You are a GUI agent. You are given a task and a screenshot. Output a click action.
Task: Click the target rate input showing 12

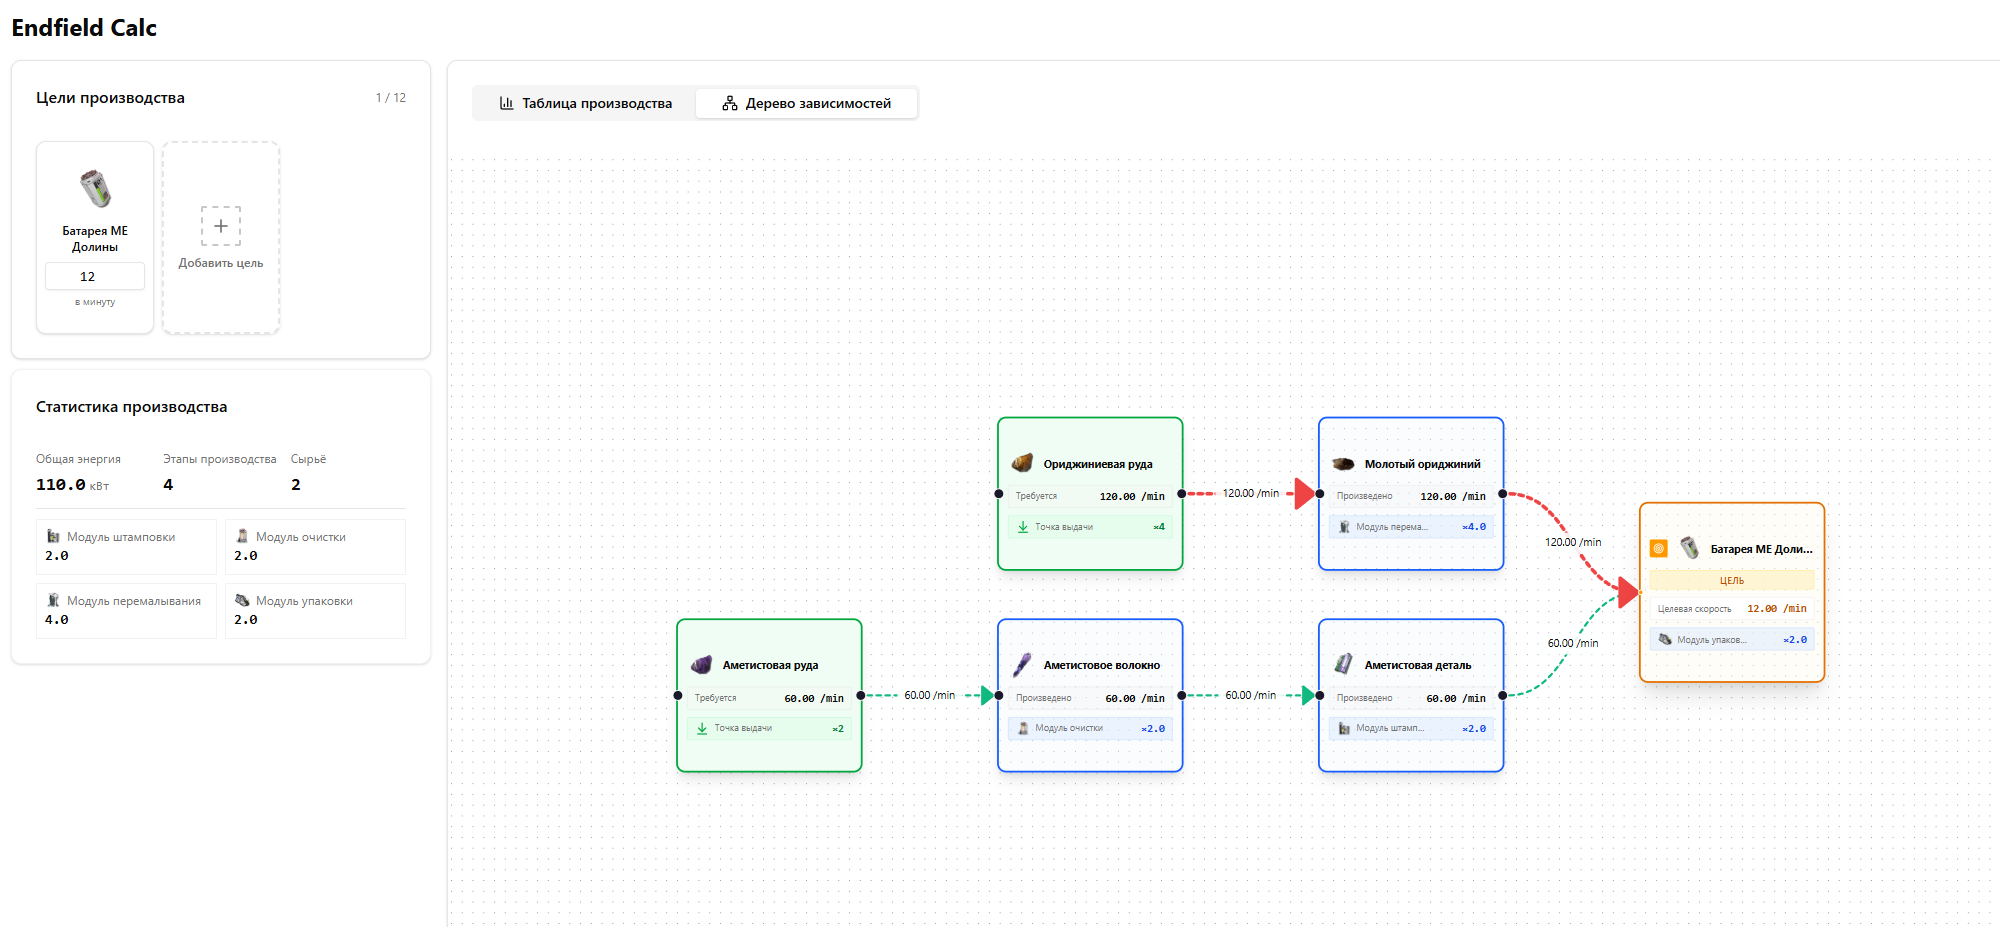coord(95,276)
